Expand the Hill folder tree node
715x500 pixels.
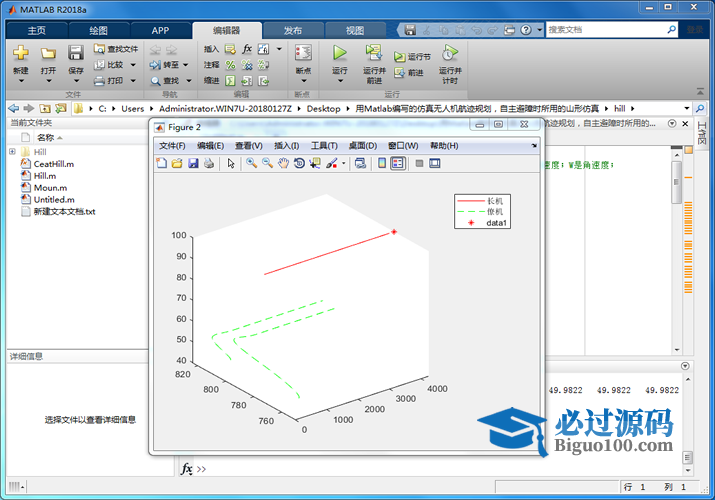click(12, 152)
